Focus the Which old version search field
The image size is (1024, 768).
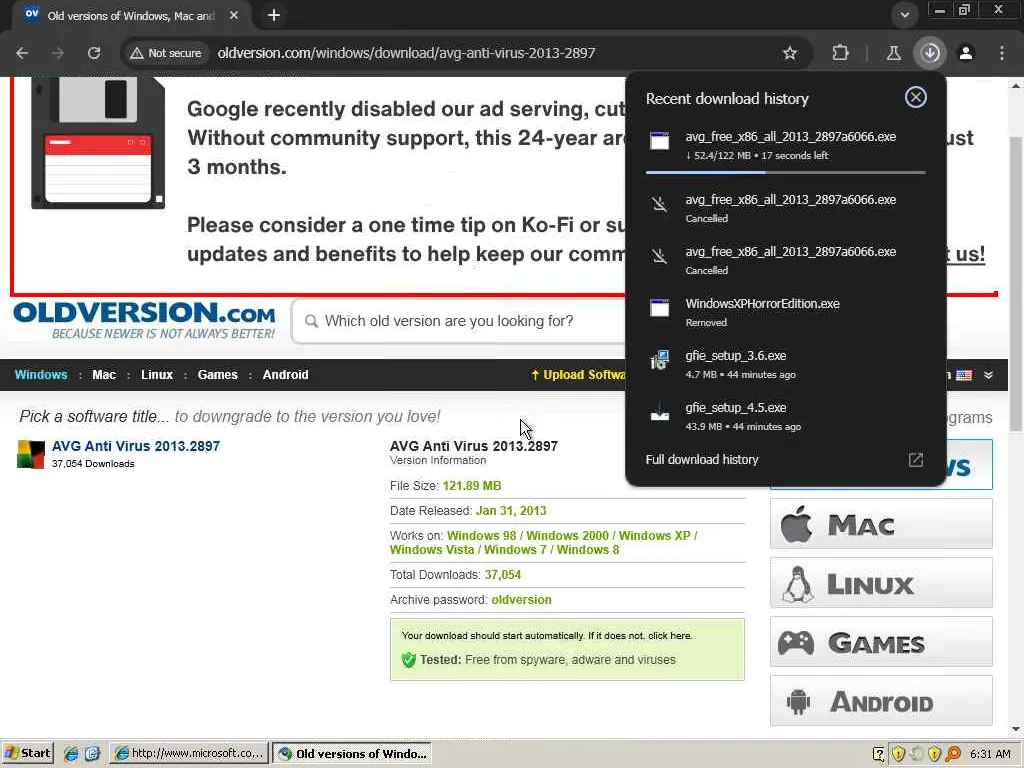coord(460,321)
